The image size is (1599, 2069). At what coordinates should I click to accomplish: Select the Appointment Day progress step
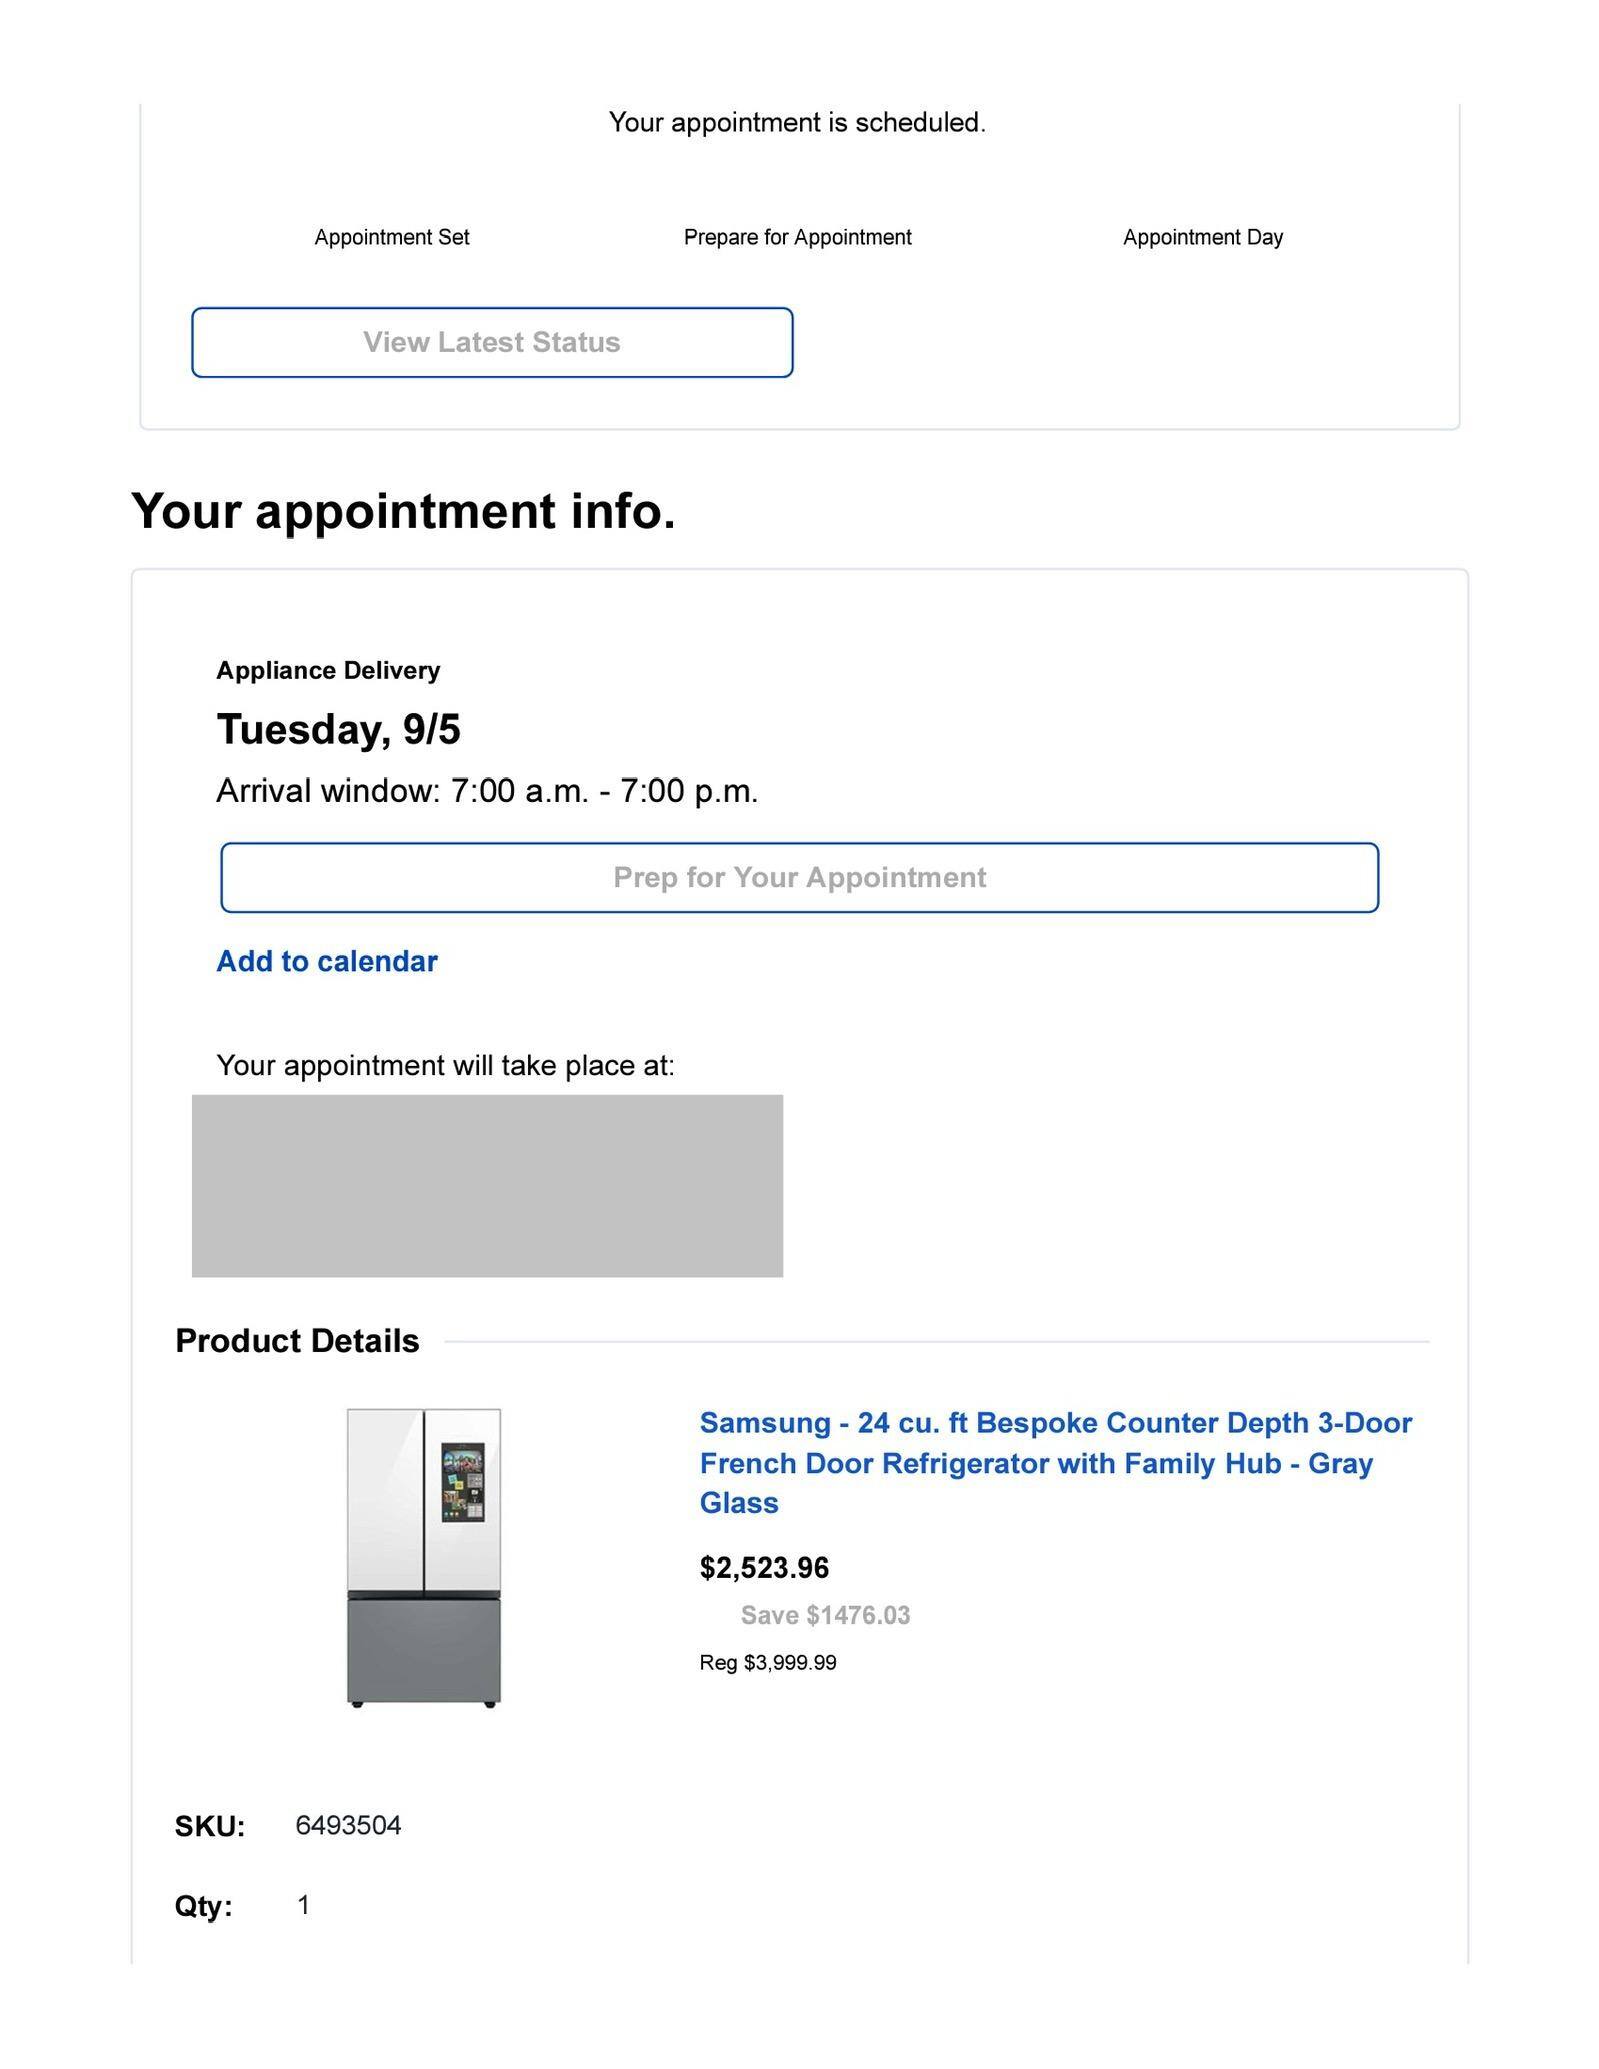[1202, 237]
